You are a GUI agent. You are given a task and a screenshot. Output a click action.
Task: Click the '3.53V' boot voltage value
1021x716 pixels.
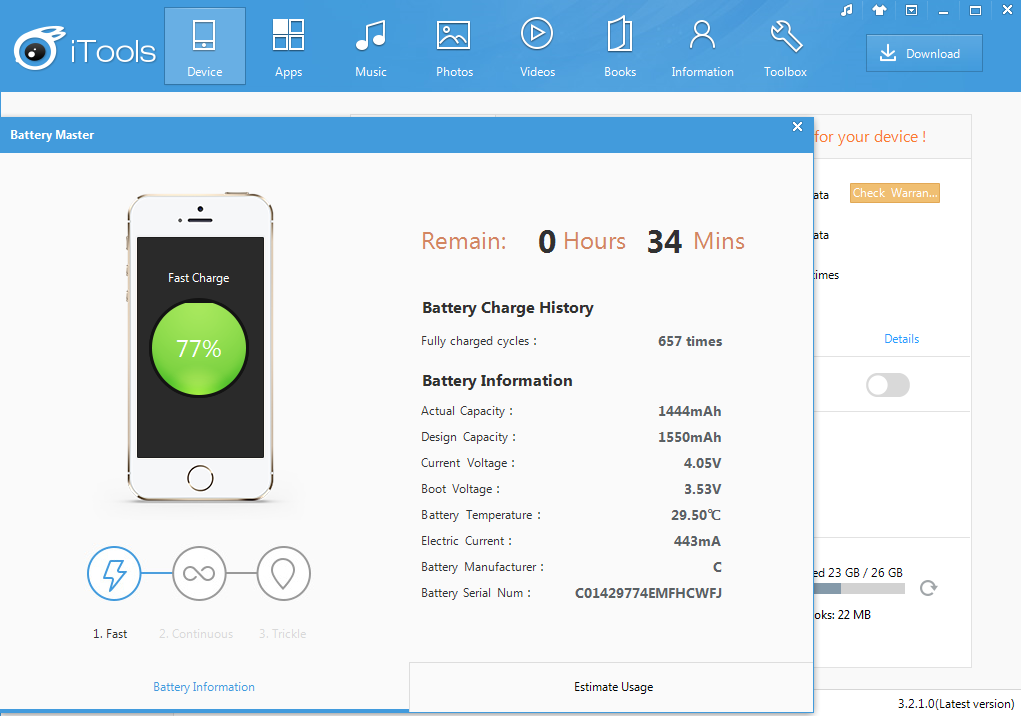tap(703, 489)
